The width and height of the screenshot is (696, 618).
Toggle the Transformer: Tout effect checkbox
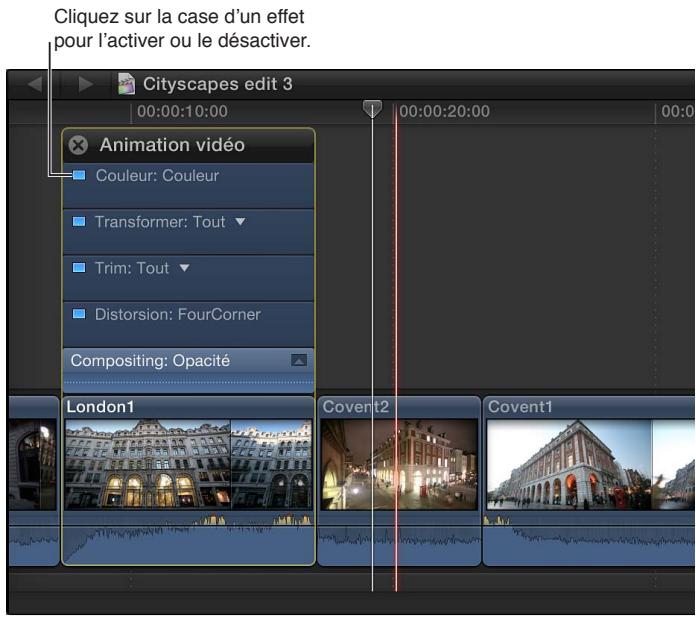[x=79, y=222]
